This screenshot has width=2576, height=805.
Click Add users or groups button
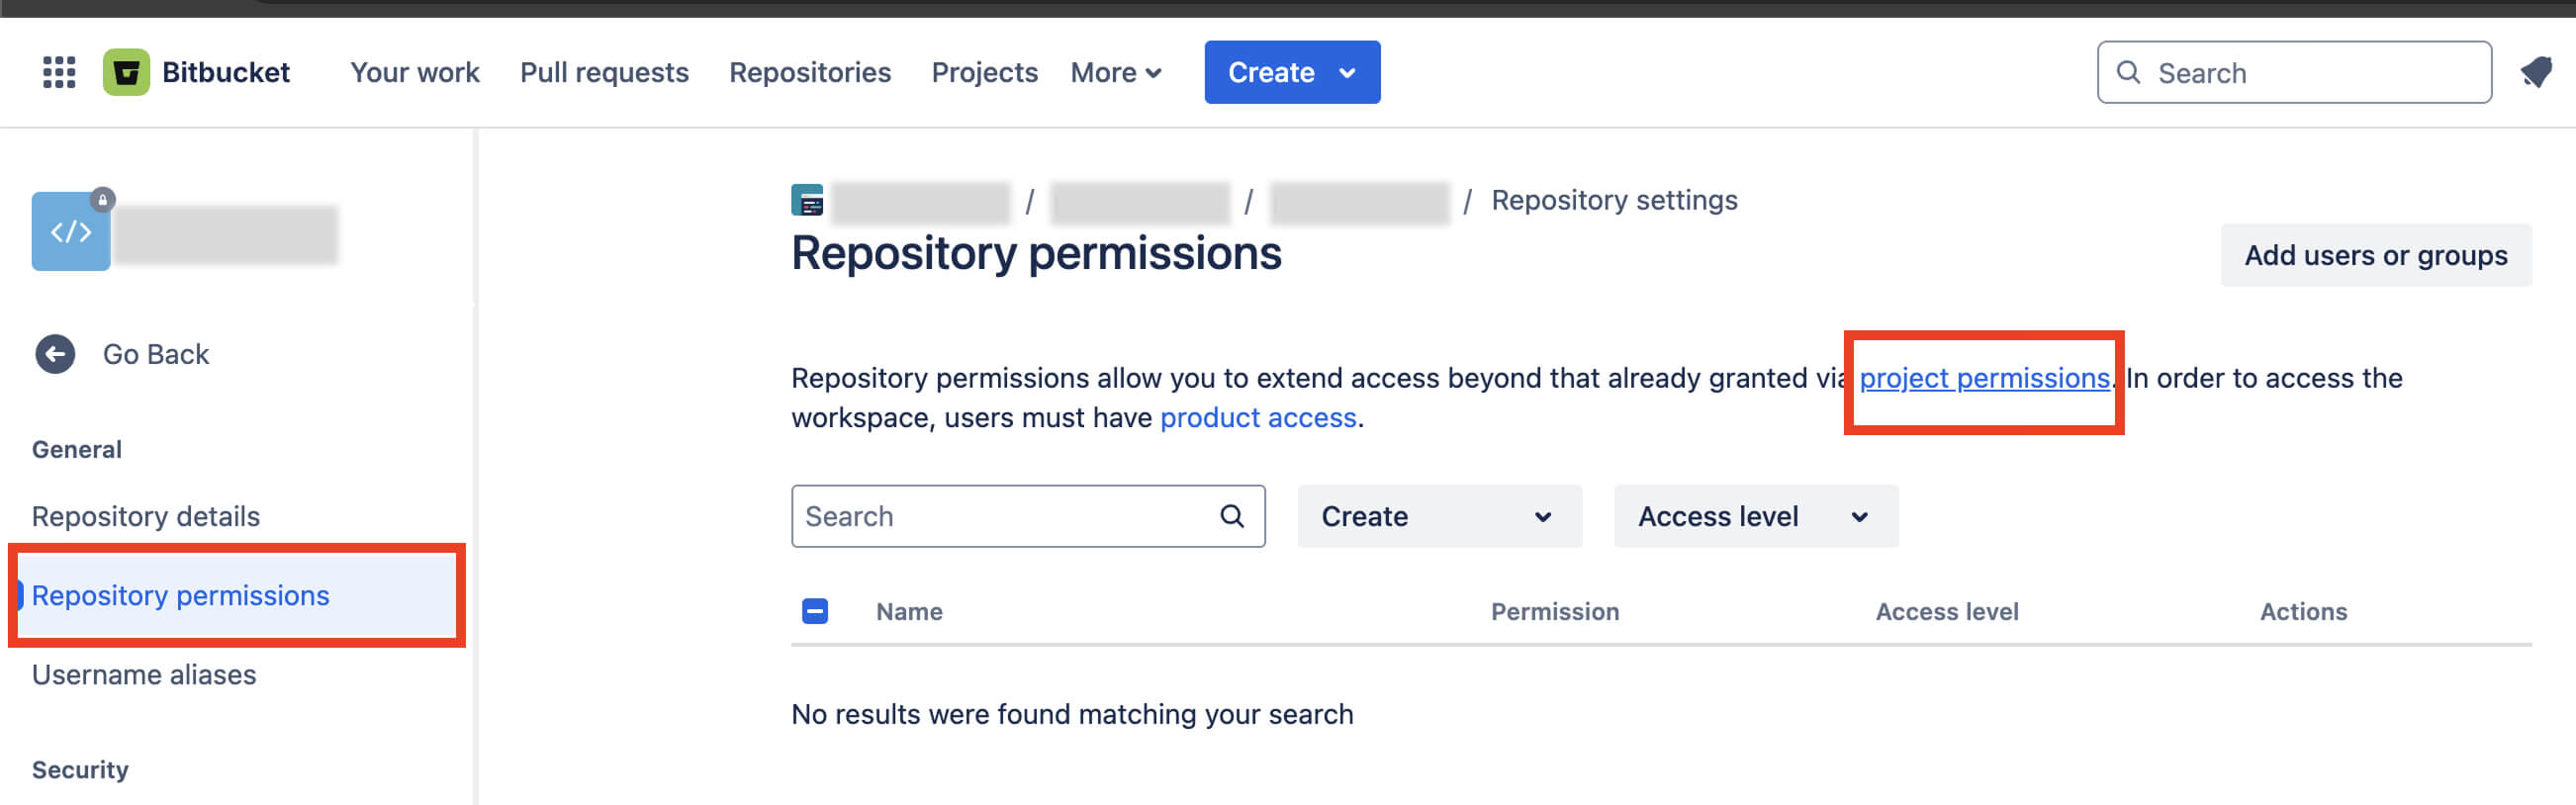coord(2376,255)
